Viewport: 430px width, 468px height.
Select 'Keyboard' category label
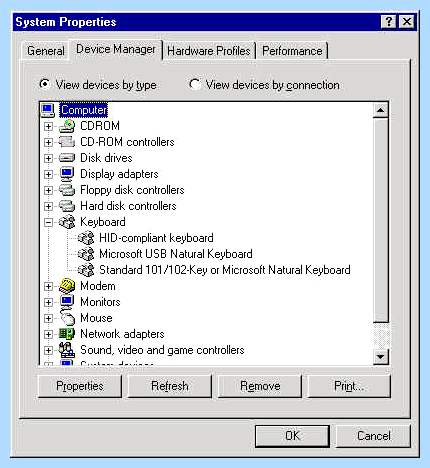103,222
